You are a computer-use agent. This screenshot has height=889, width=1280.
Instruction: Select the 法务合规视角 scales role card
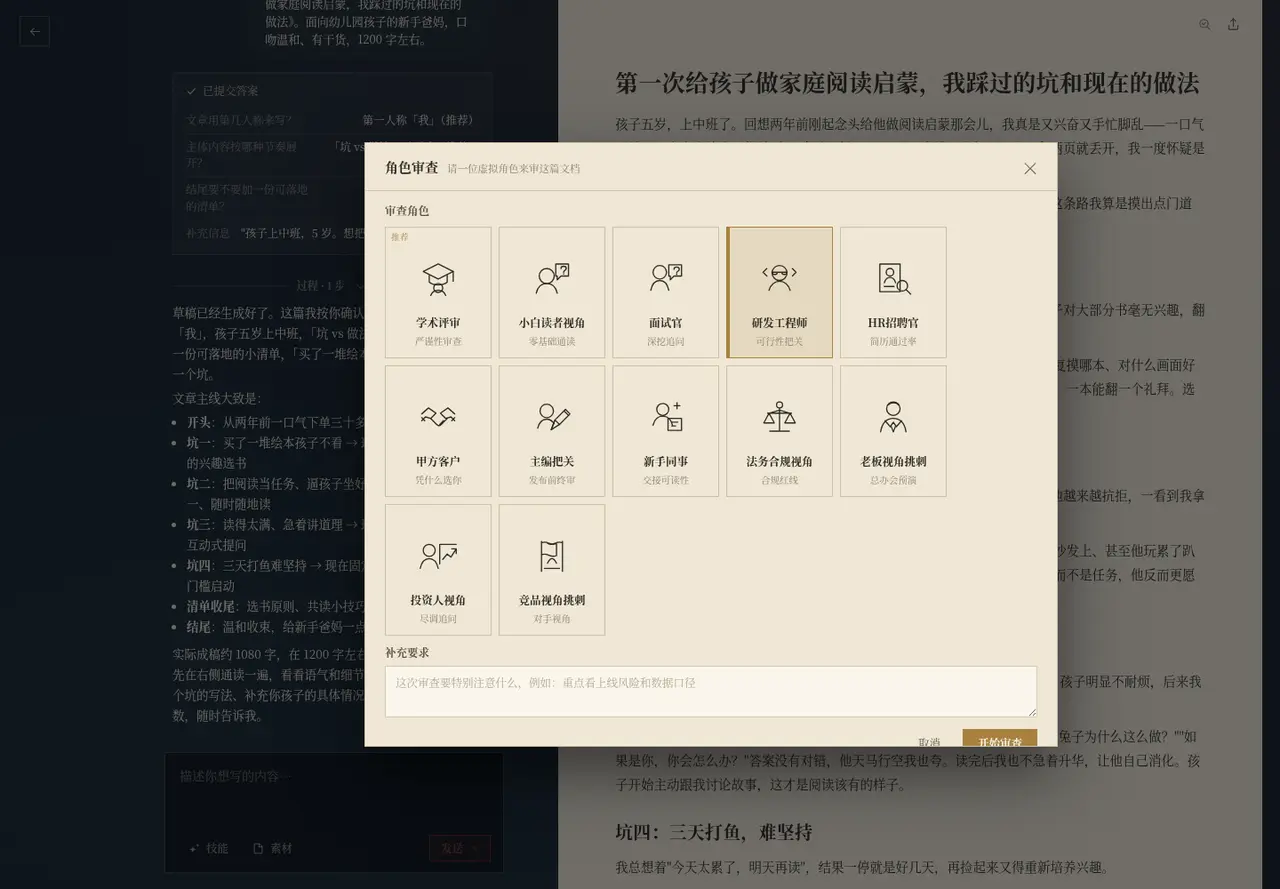point(779,431)
